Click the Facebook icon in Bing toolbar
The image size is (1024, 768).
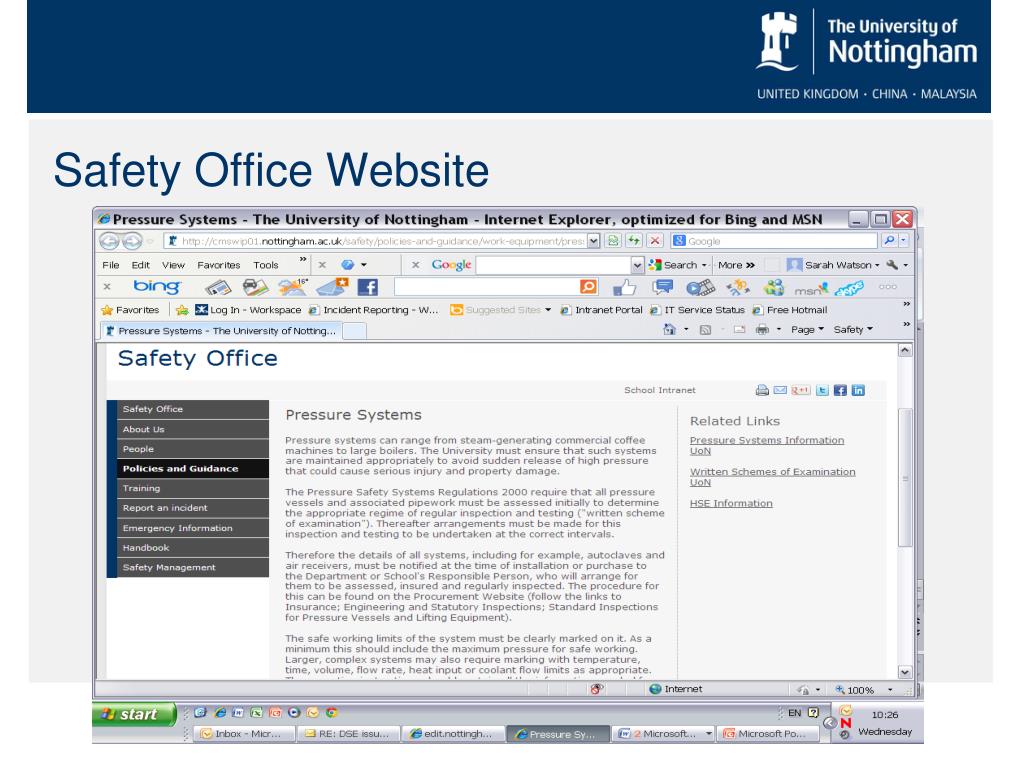pyautogui.click(x=368, y=287)
